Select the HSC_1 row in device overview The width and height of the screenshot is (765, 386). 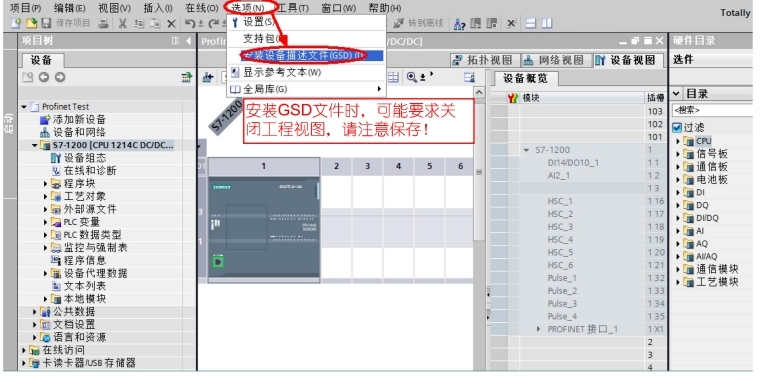click(x=579, y=201)
